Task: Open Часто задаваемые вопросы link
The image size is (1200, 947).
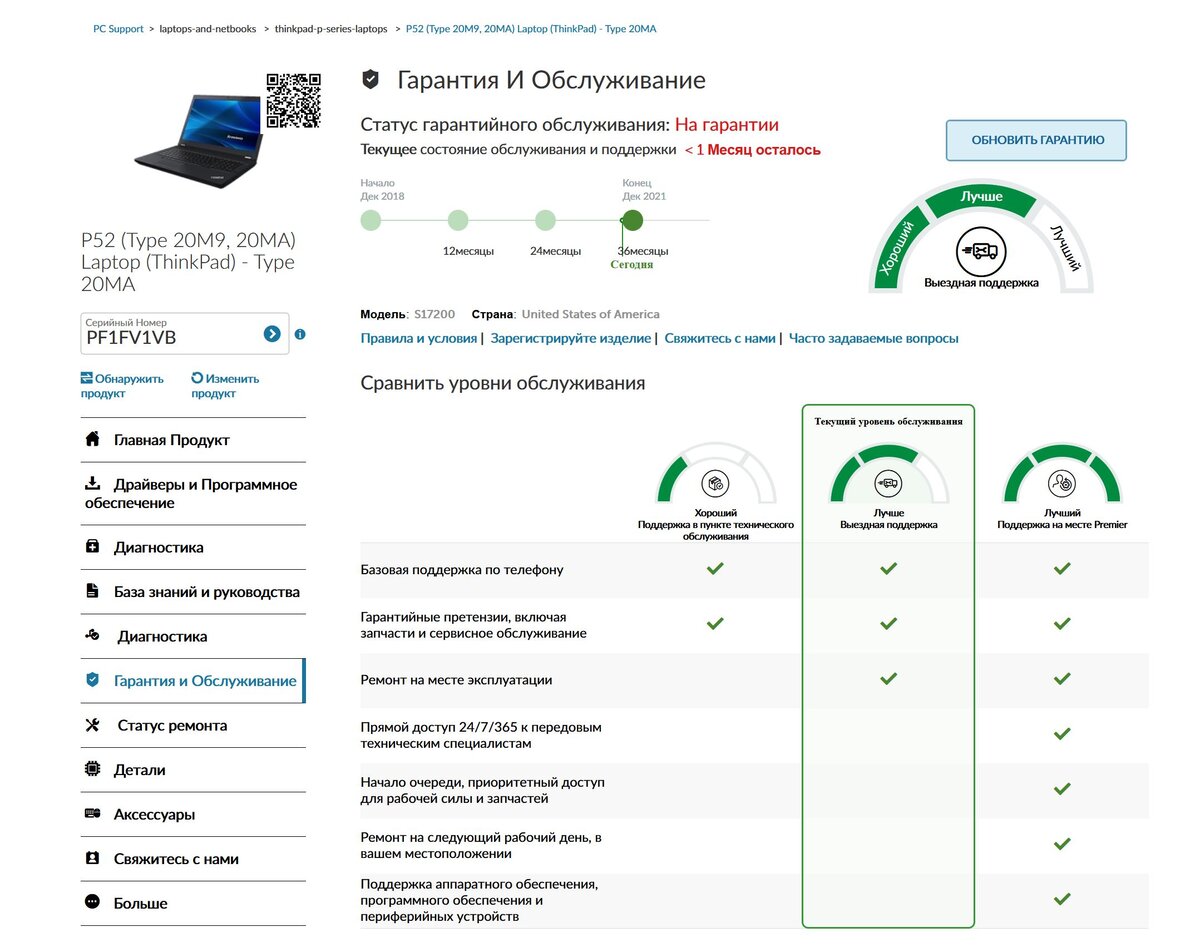Action: 874,338
